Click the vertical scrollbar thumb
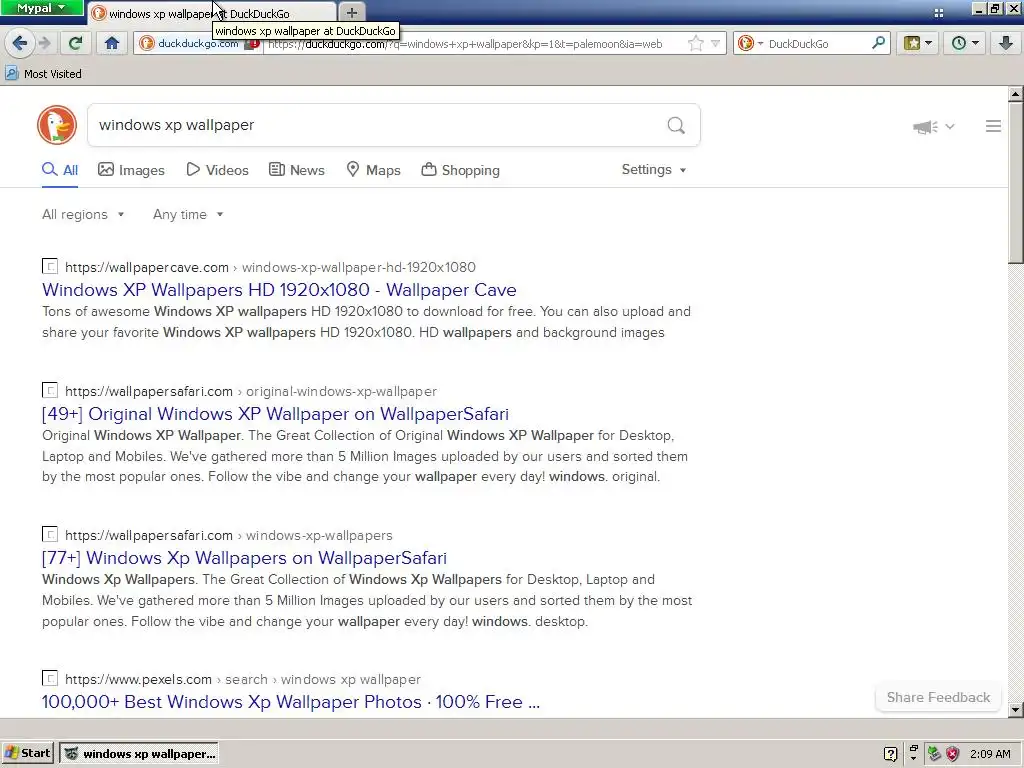Viewport: 1024px width, 768px height. click(1016, 183)
